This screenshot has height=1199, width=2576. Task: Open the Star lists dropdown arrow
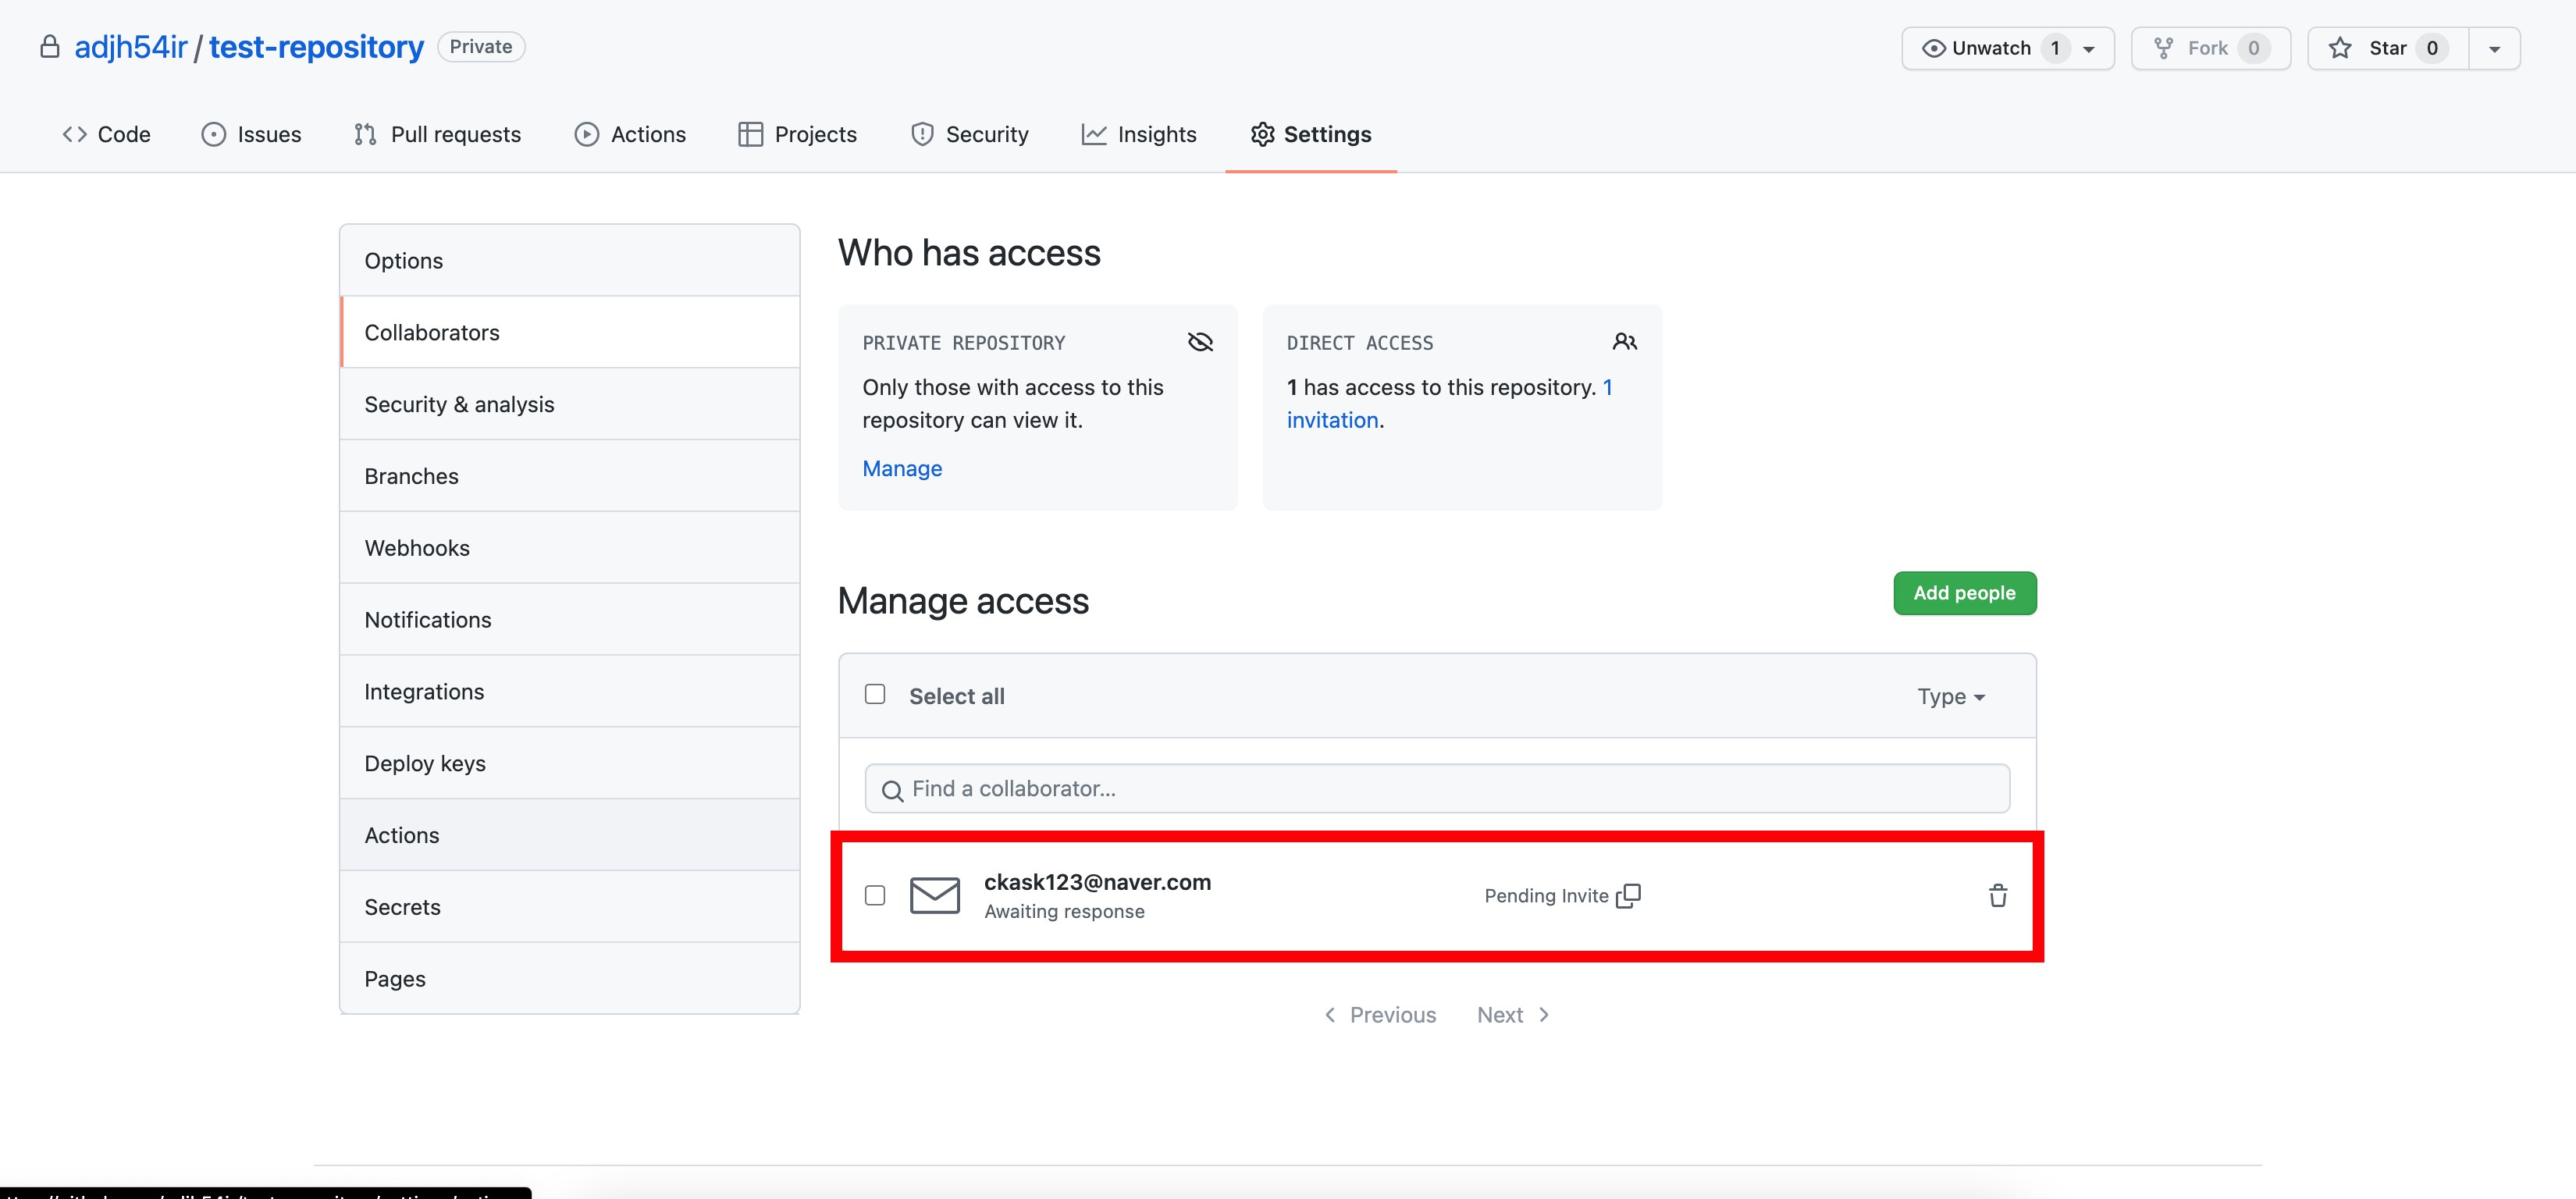(x=2494, y=49)
